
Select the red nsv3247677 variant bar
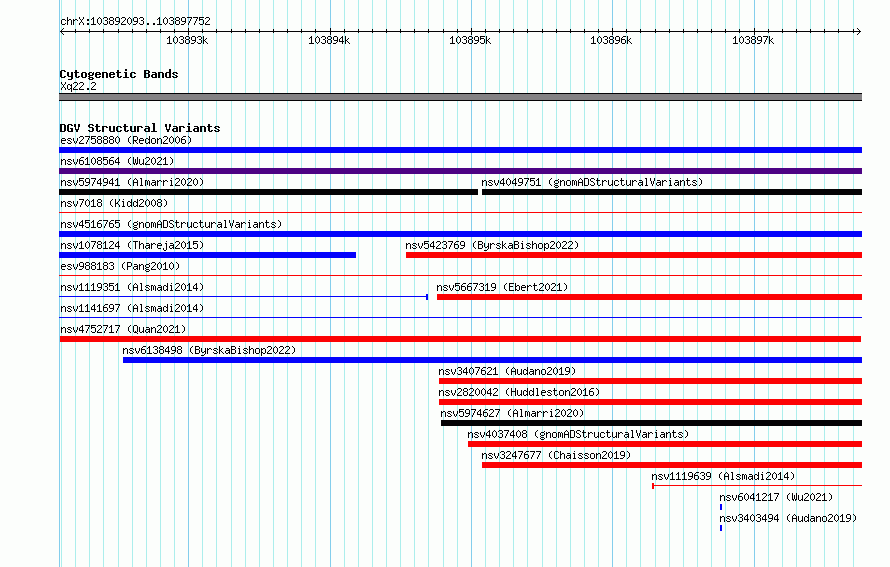tap(672, 465)
